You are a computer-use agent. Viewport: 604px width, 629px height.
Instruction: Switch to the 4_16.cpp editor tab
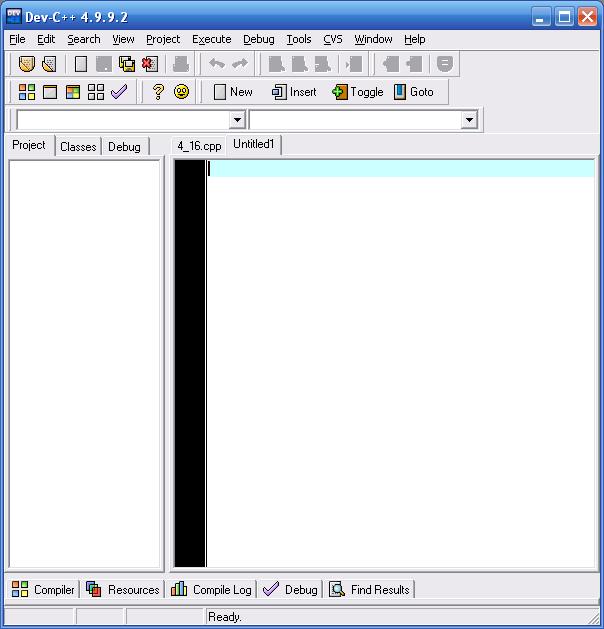tap(199, 146)
